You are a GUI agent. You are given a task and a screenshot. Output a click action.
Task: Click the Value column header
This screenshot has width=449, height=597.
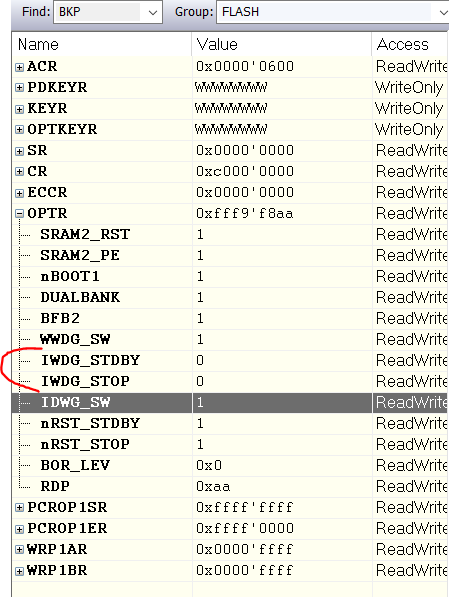click(x=282, y=45)
